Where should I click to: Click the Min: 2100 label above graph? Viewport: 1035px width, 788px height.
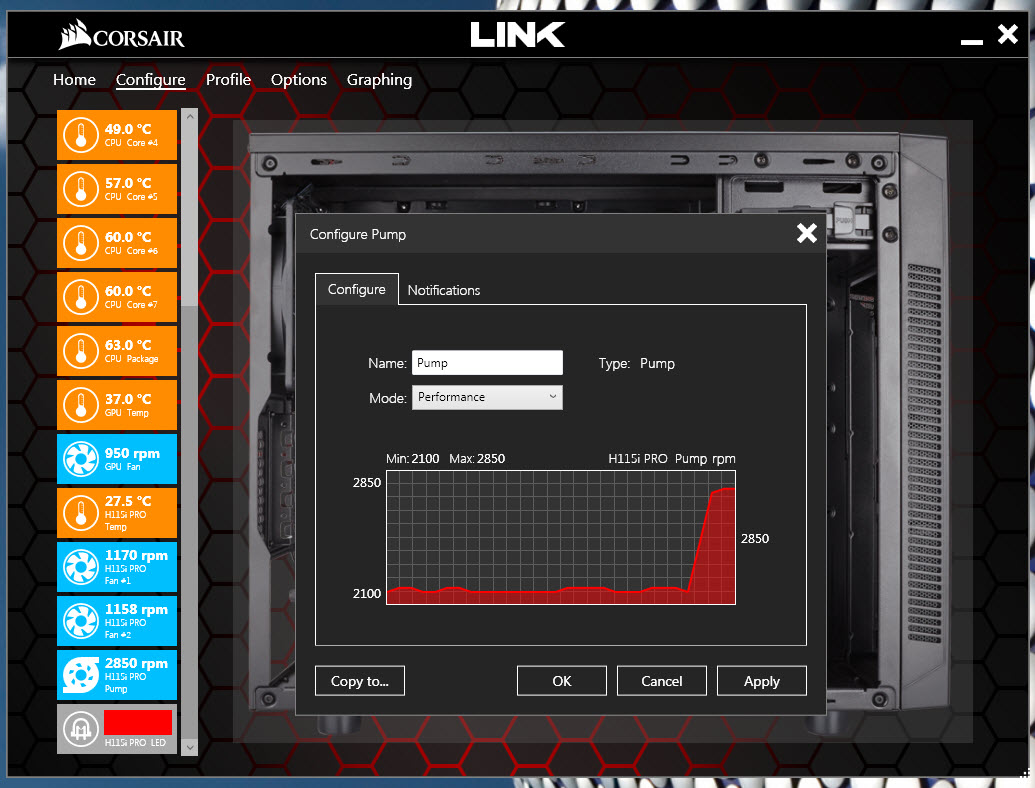pyautogui.click(x=413, y=459)
